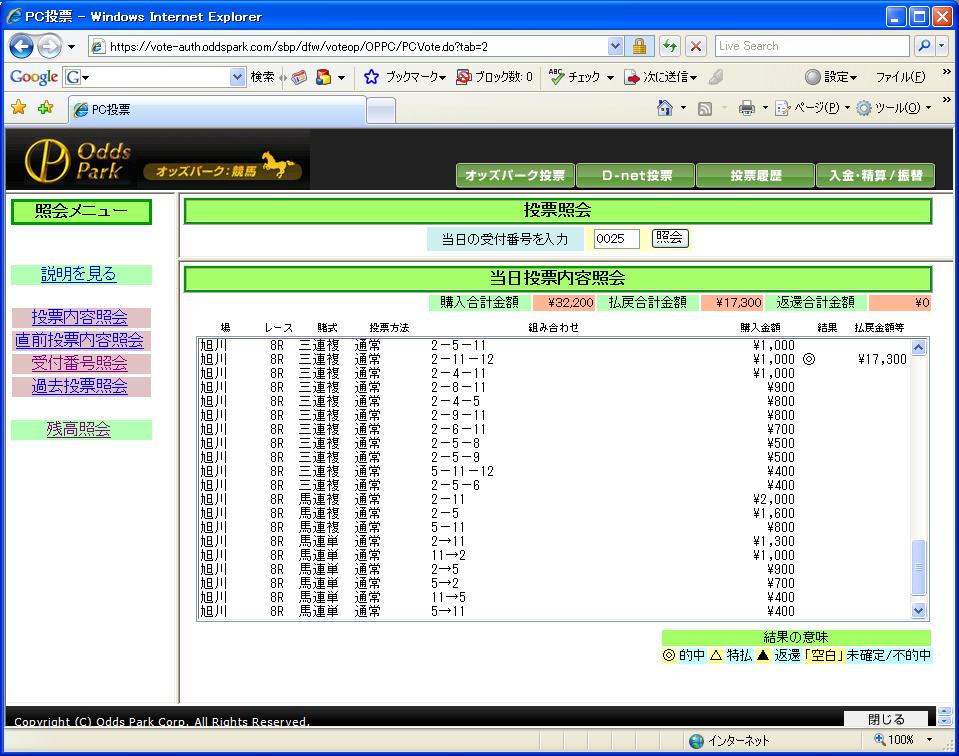Open a new blank browser tab
Screen dimensions: 959x756
coord(381,111)
